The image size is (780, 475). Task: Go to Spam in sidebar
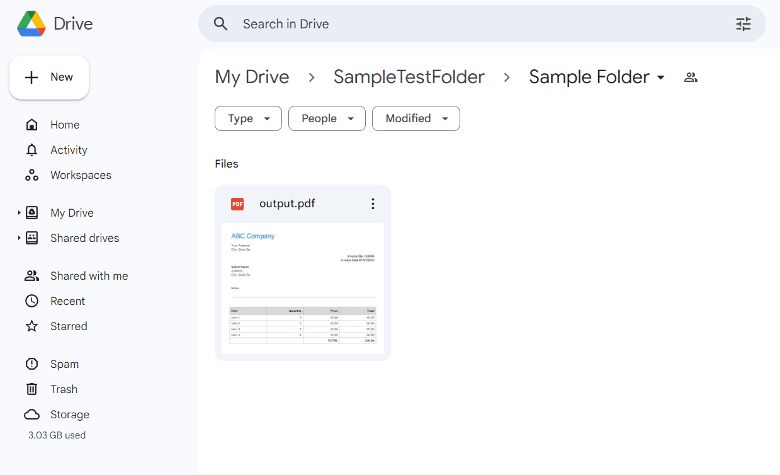[x=64, y=364]
